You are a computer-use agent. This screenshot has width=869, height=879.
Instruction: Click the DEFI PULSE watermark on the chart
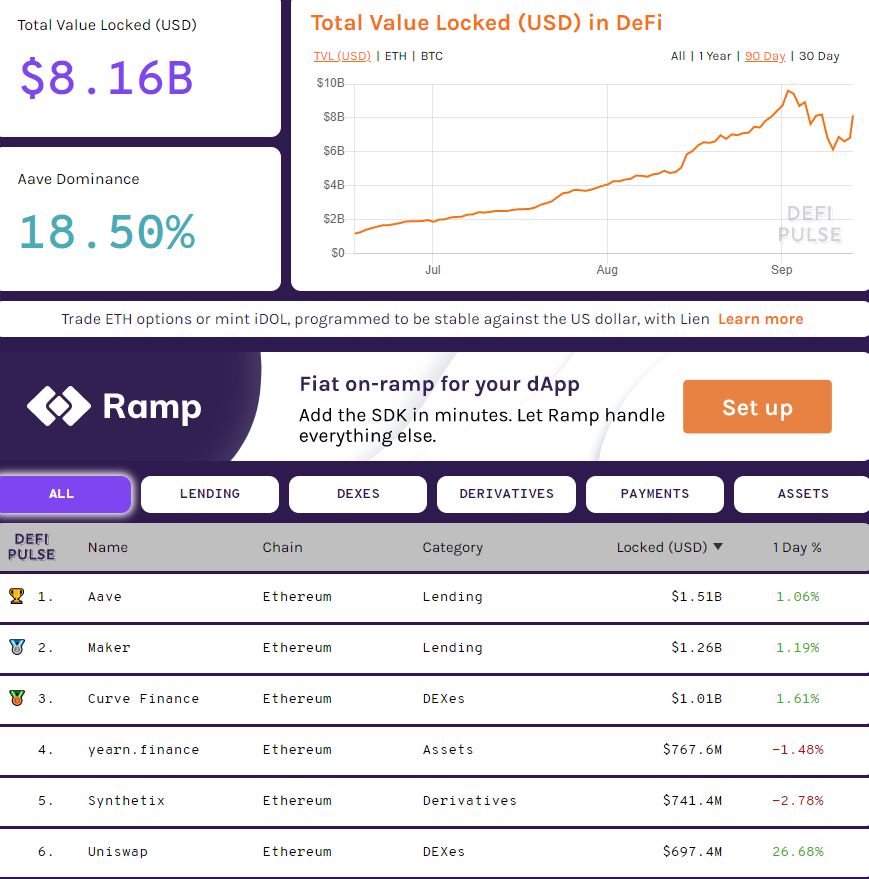[x=810, y=225]
